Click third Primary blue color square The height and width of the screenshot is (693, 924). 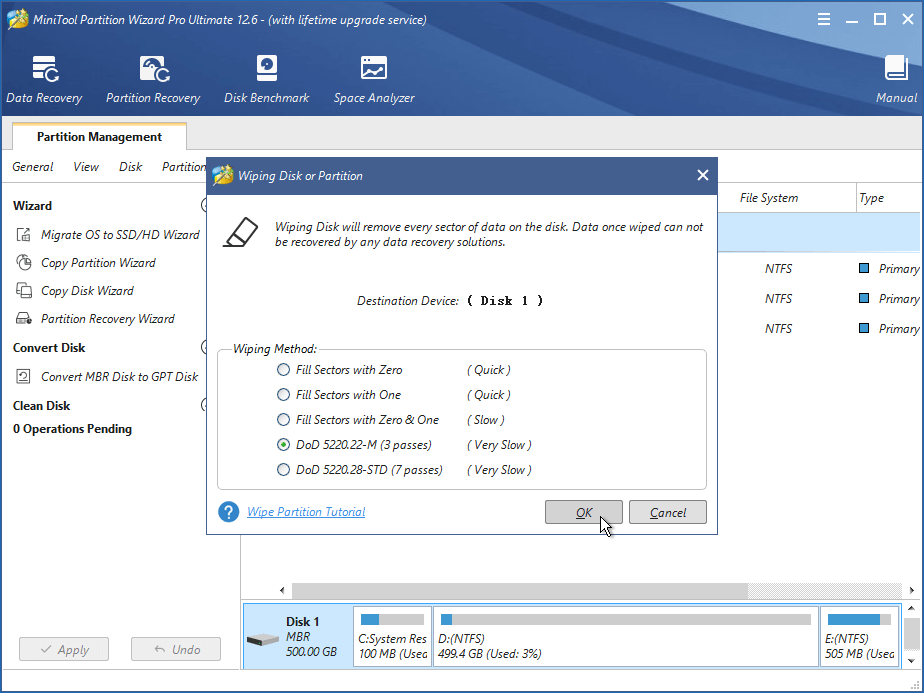864,328
